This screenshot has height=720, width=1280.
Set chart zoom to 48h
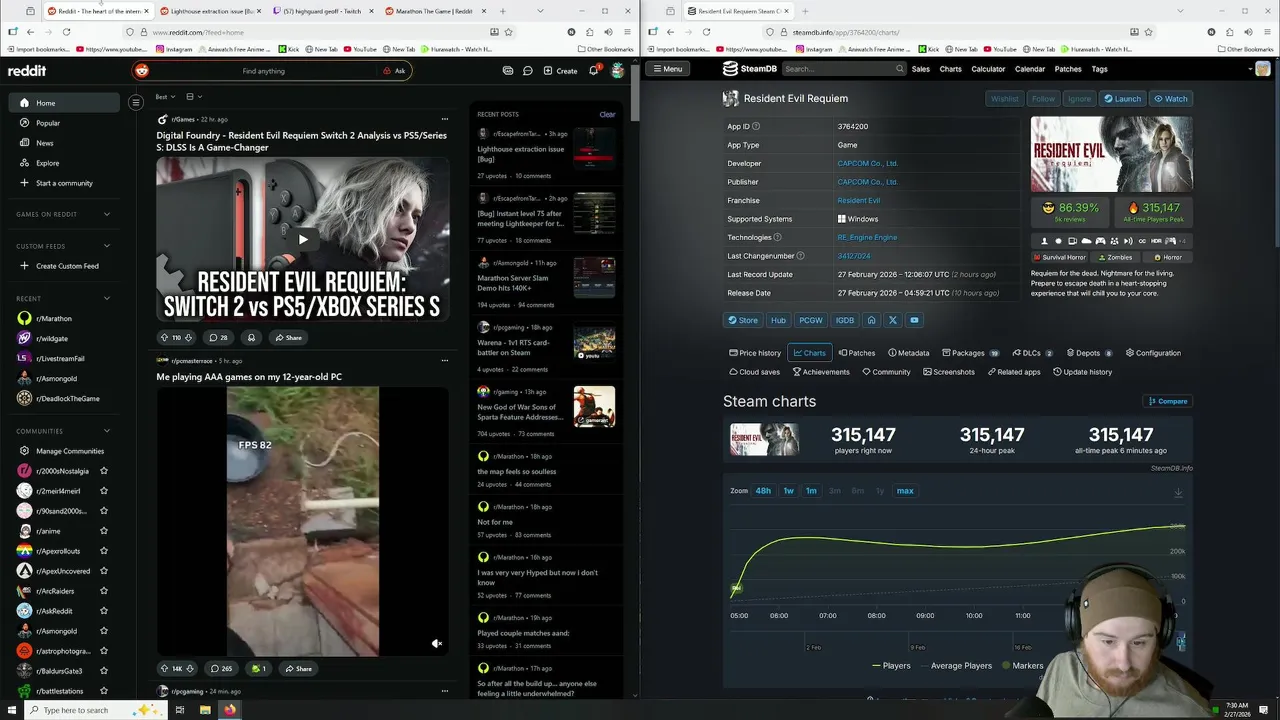pos(763,491)
